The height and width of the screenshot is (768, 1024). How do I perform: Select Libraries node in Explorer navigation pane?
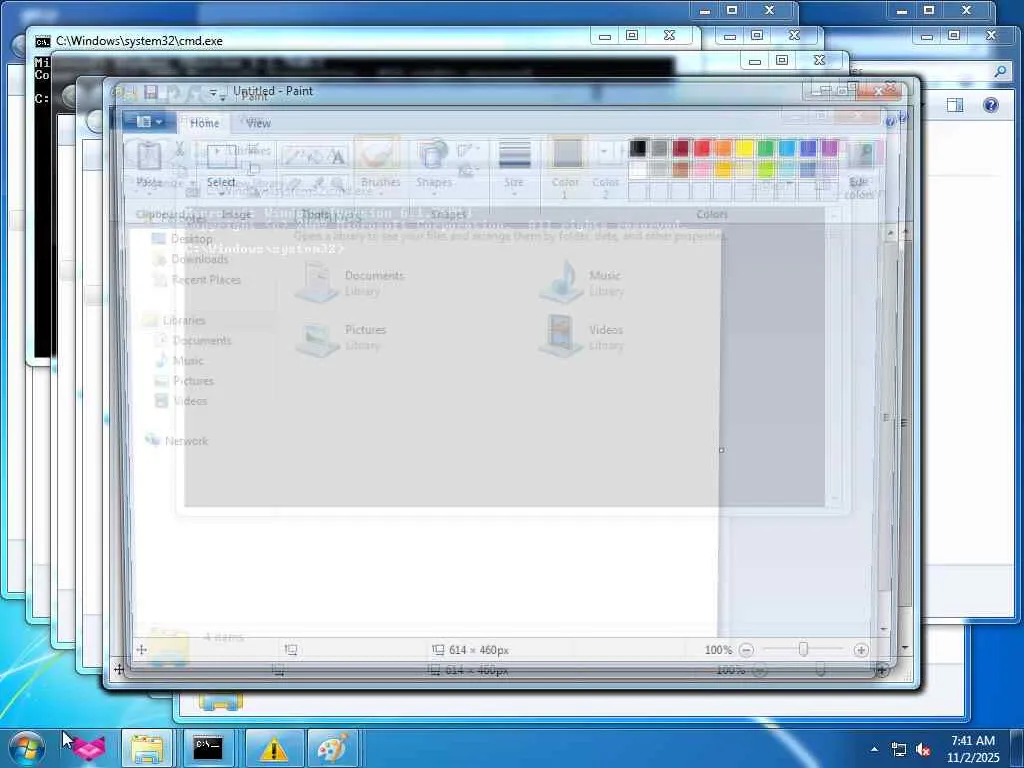[174, 320]
